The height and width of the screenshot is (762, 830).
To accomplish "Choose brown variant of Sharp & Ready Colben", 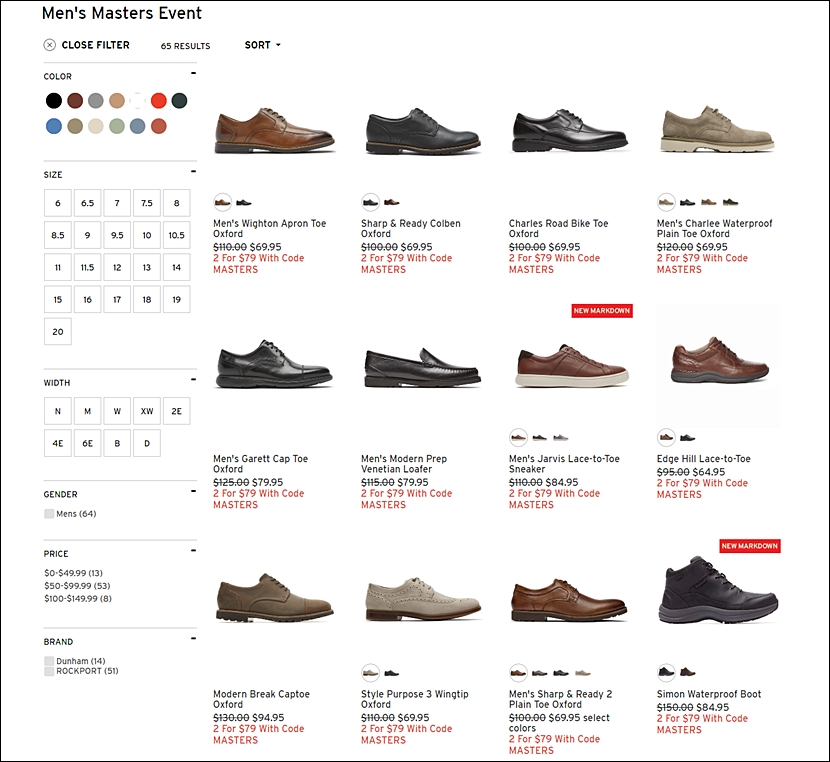I will [392, 202].
